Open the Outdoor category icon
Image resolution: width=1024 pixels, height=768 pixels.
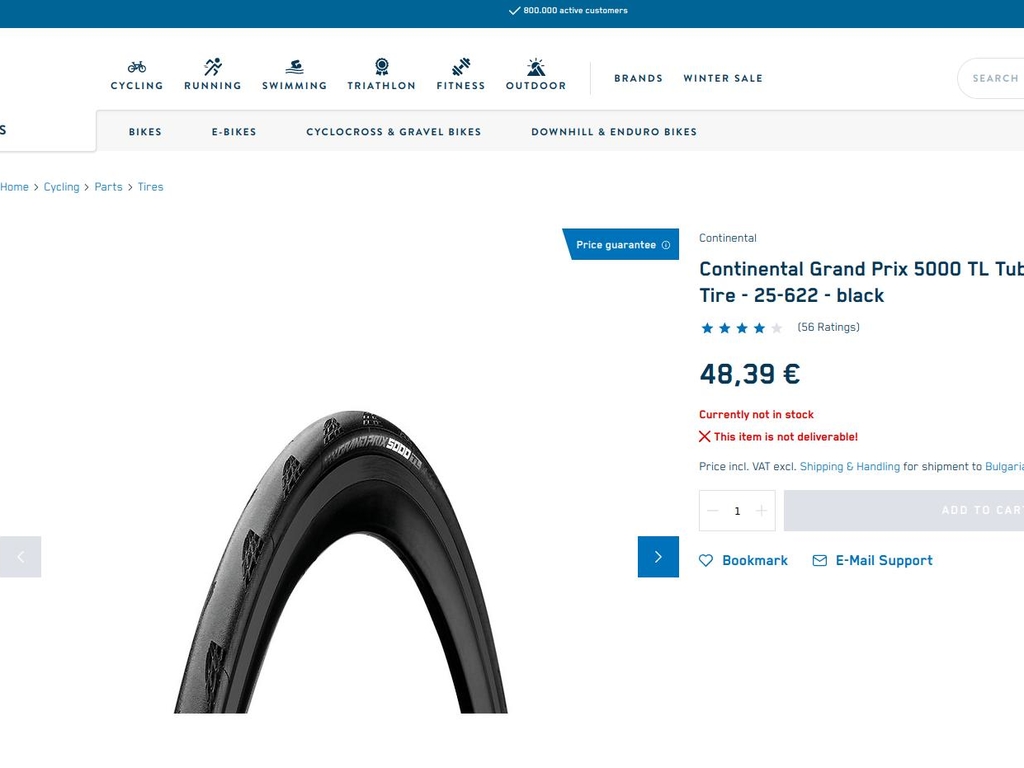coord(536,67)
